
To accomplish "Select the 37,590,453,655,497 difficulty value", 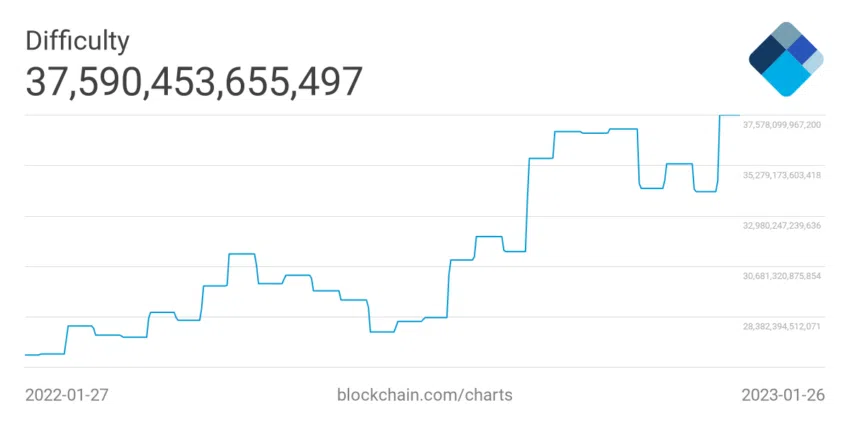I will click(x=194, y=82).
